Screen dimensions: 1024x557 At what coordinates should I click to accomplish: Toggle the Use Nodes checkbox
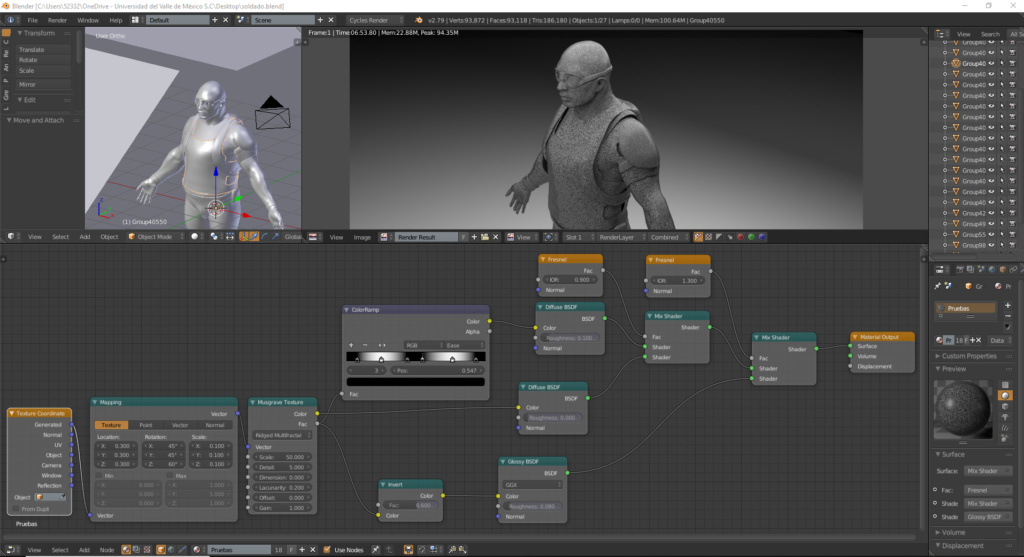[327, 550]
